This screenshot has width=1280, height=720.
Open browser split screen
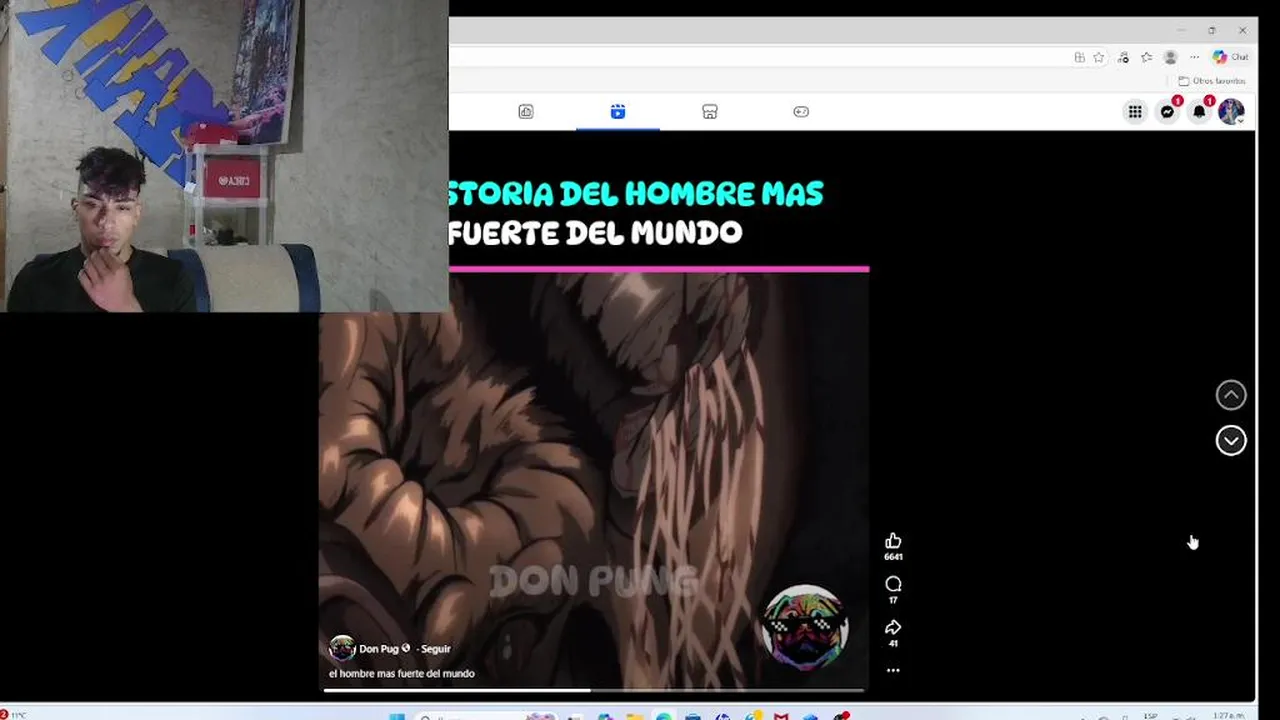pos(1079,57)
